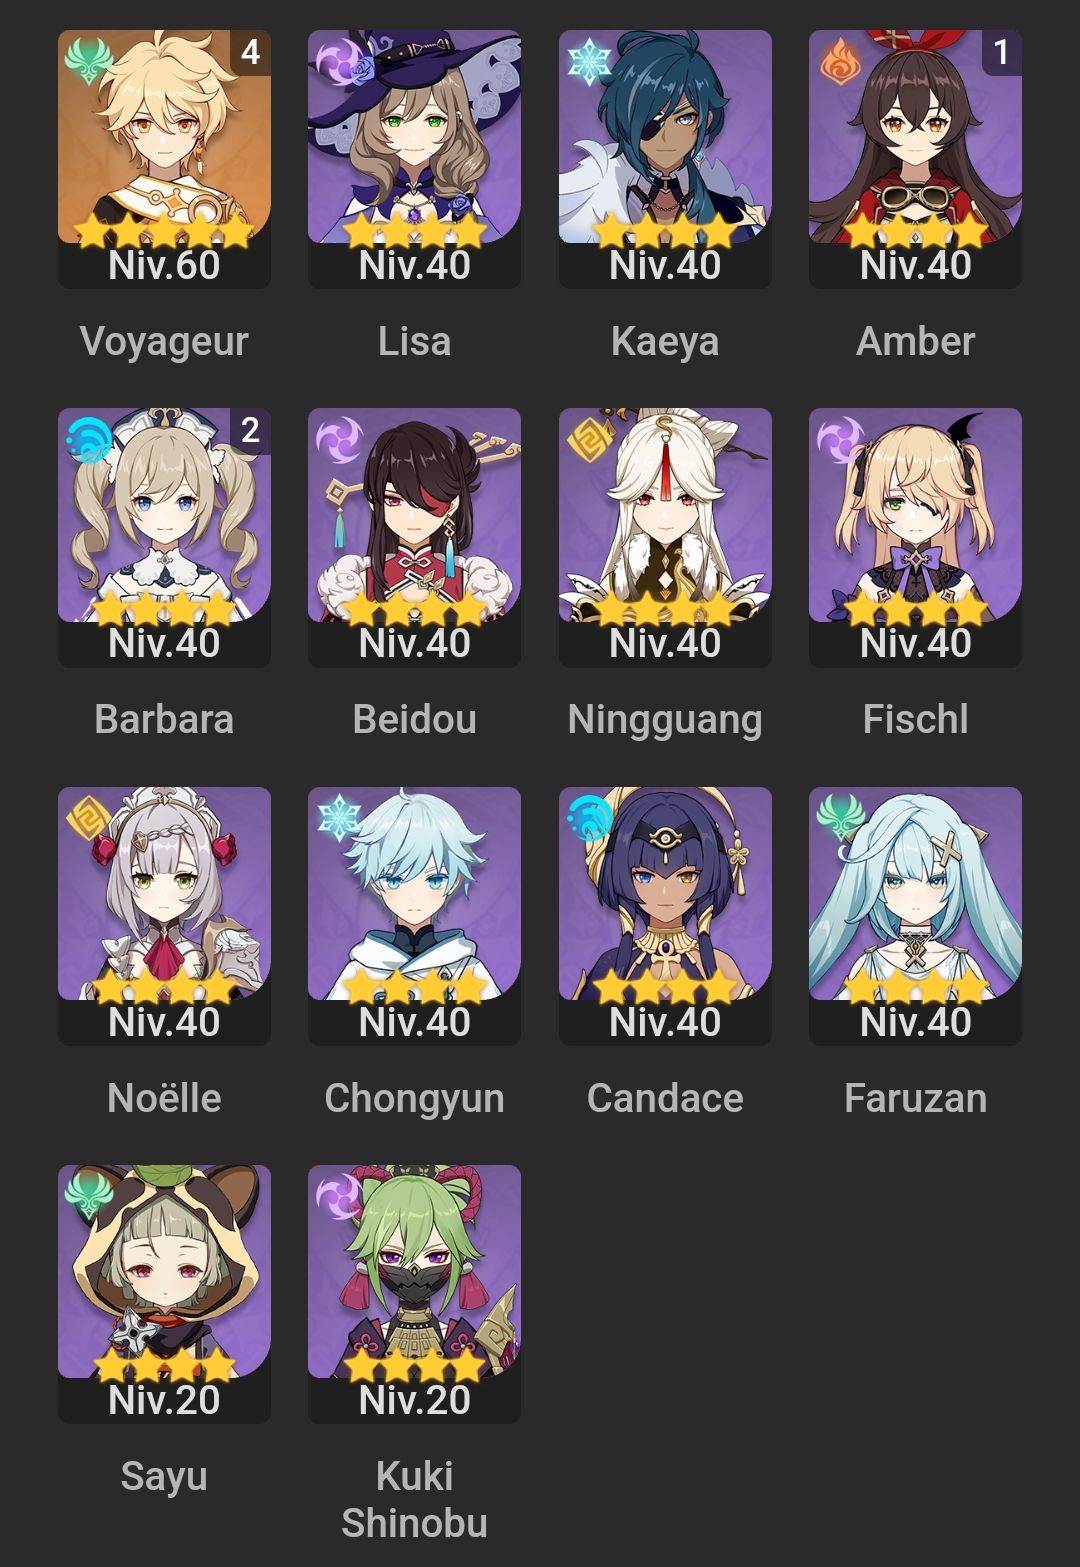Click the Kuki Shinobu name label
The image size is (1080, 1567).
pyautogui.click(x=414, y=1499)
